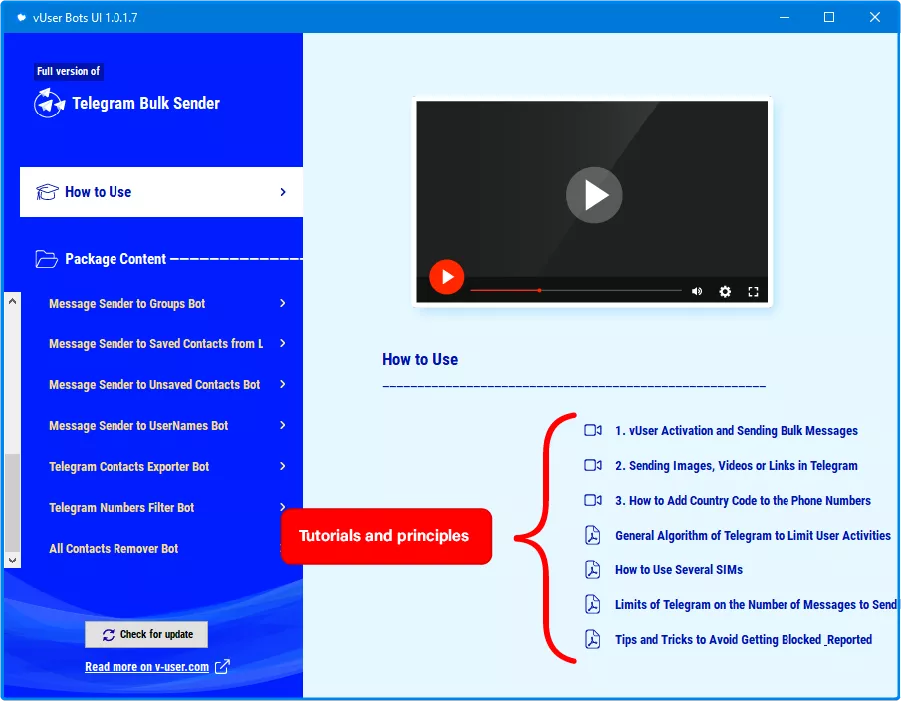Click the vUser app icon in the title bar

[x=22, y=18]
